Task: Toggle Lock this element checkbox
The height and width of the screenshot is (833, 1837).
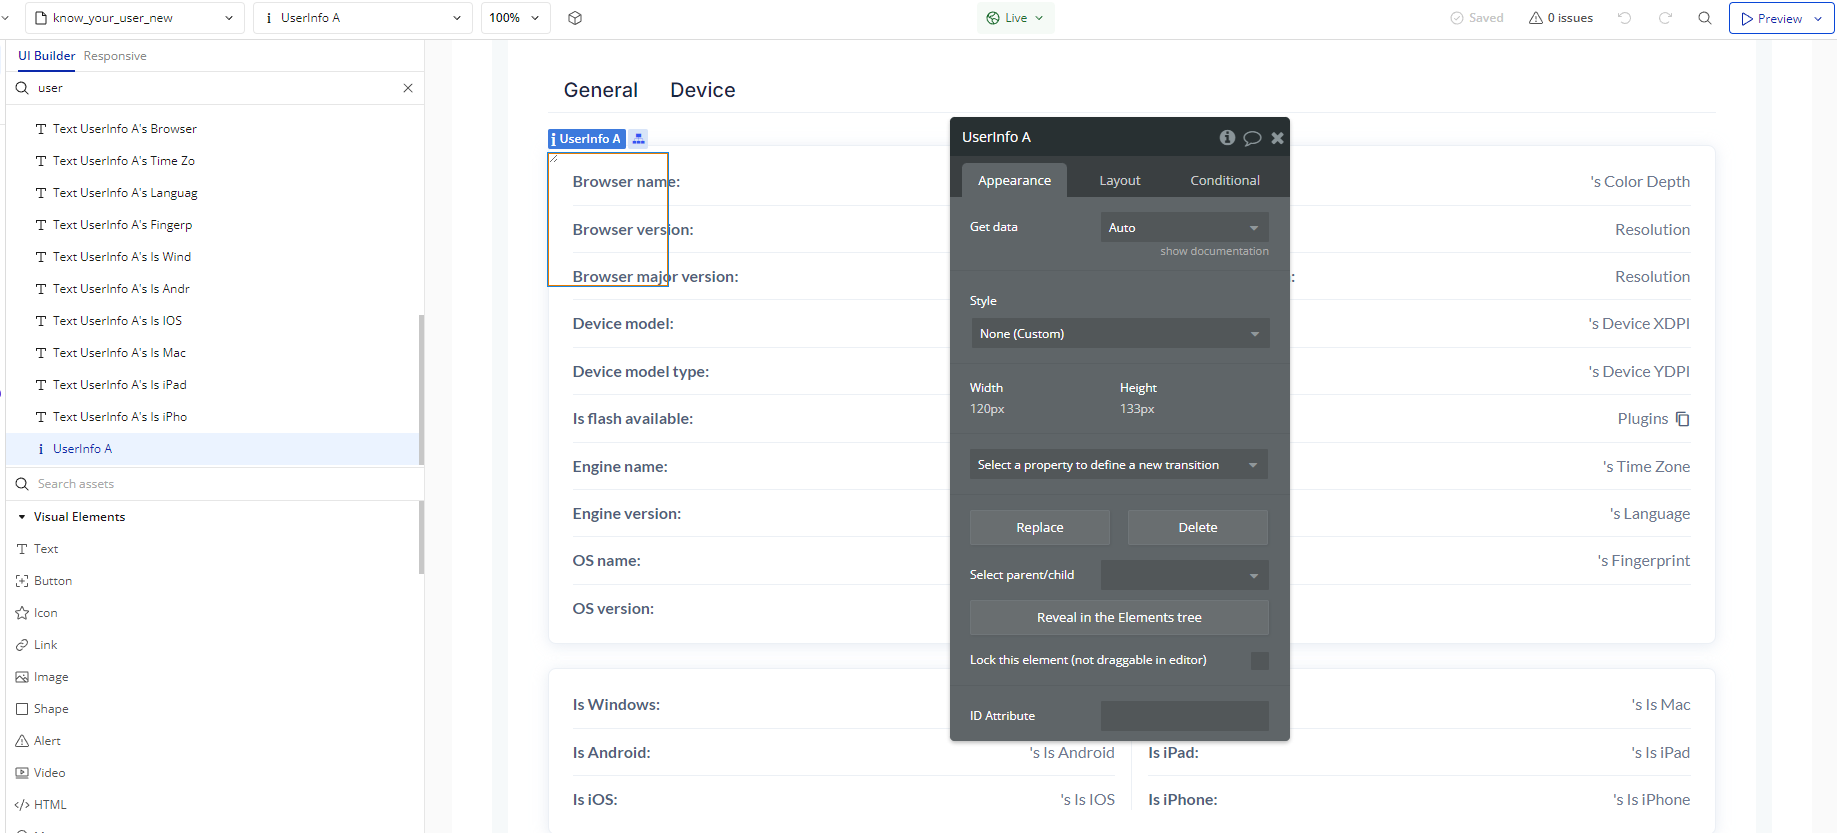Action: coord(1259,661)
